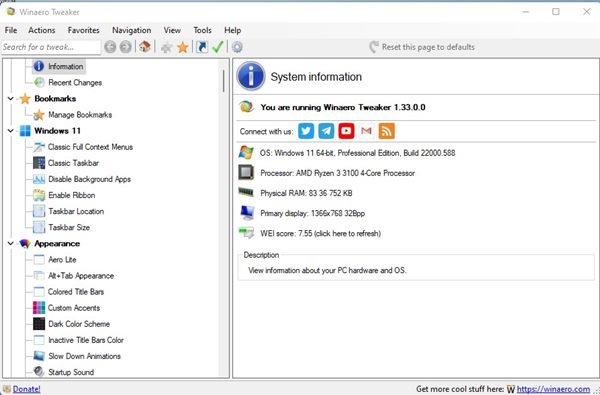
Task: Click Reset this page to defaults
Action: tap(422, 47)
